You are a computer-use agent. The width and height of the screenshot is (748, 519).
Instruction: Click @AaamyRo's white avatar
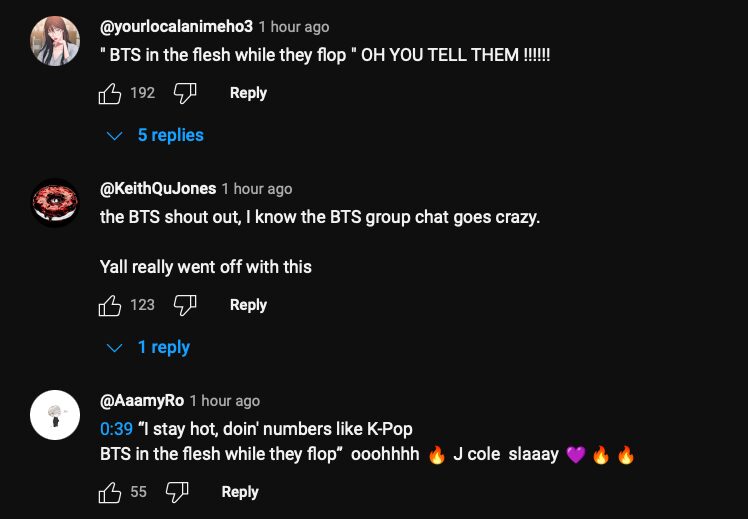point(55,415)
